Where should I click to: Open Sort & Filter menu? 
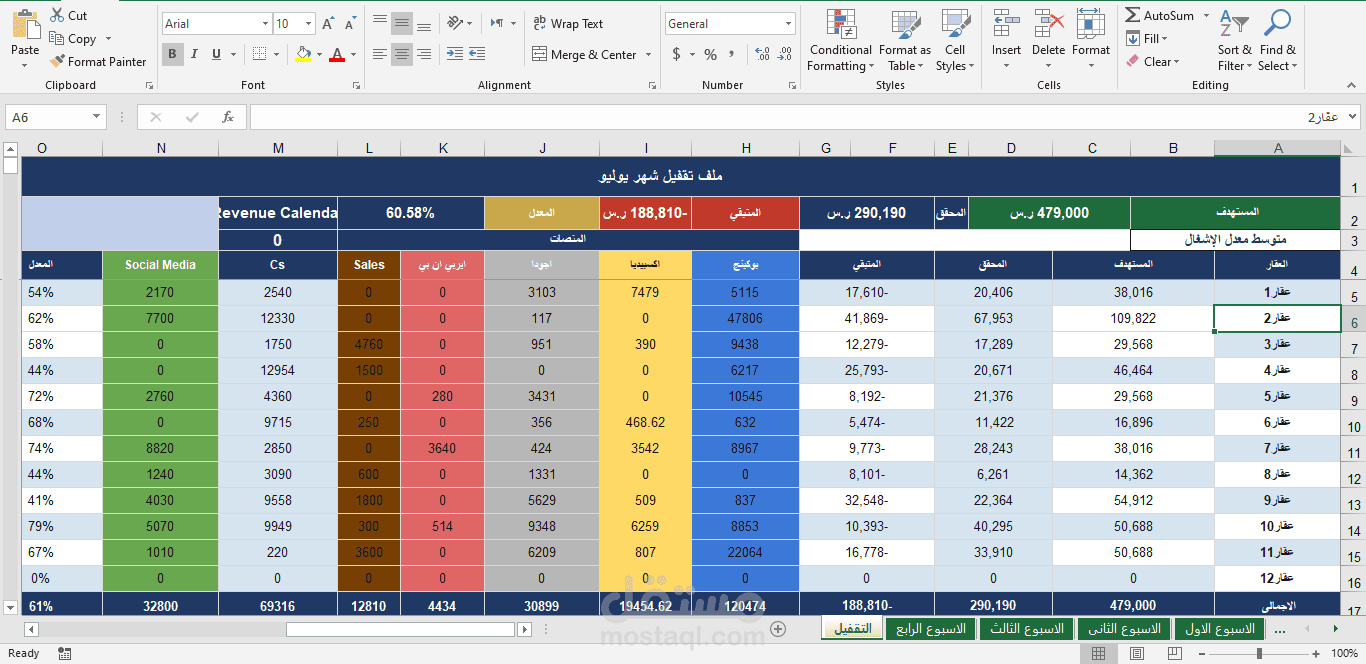(1234, 41)
